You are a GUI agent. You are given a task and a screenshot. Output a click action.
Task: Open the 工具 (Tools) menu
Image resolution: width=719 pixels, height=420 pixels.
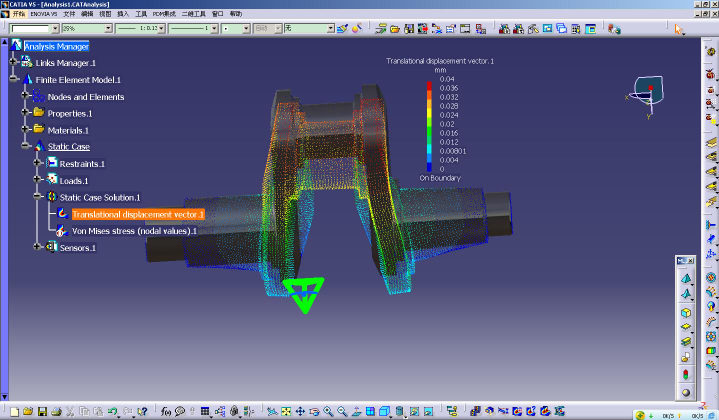click(141, 14)
